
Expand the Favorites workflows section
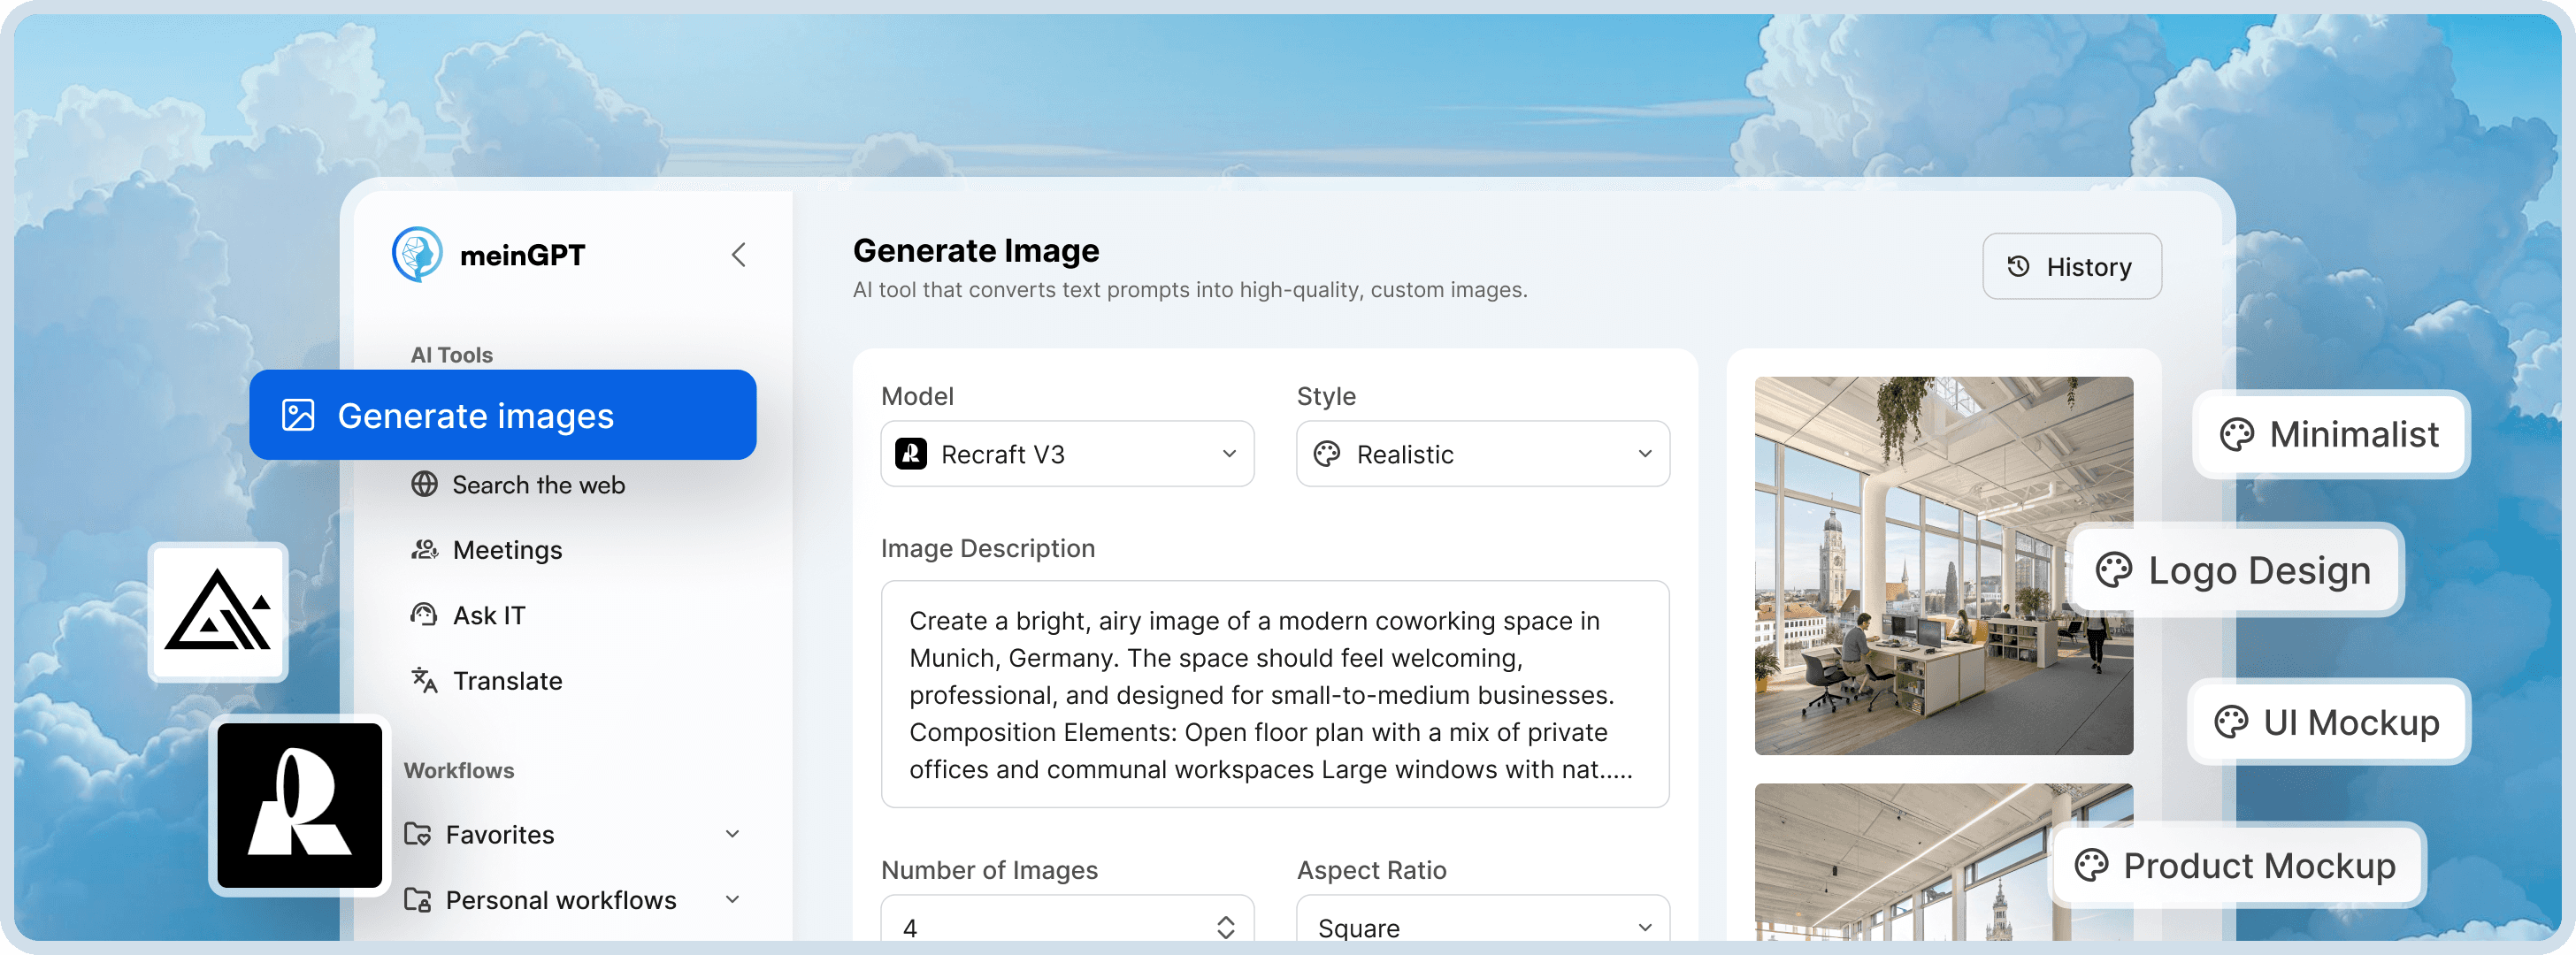[x=732, y=834]
